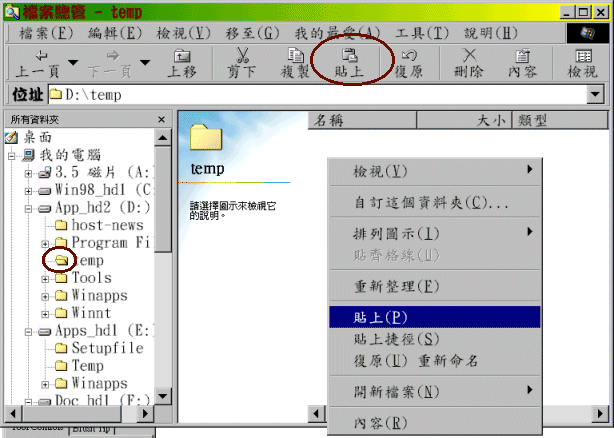Click the 內容 (Properties) toolbar icon
Viewport: 614px width, 438px height.
pos(522,56)
